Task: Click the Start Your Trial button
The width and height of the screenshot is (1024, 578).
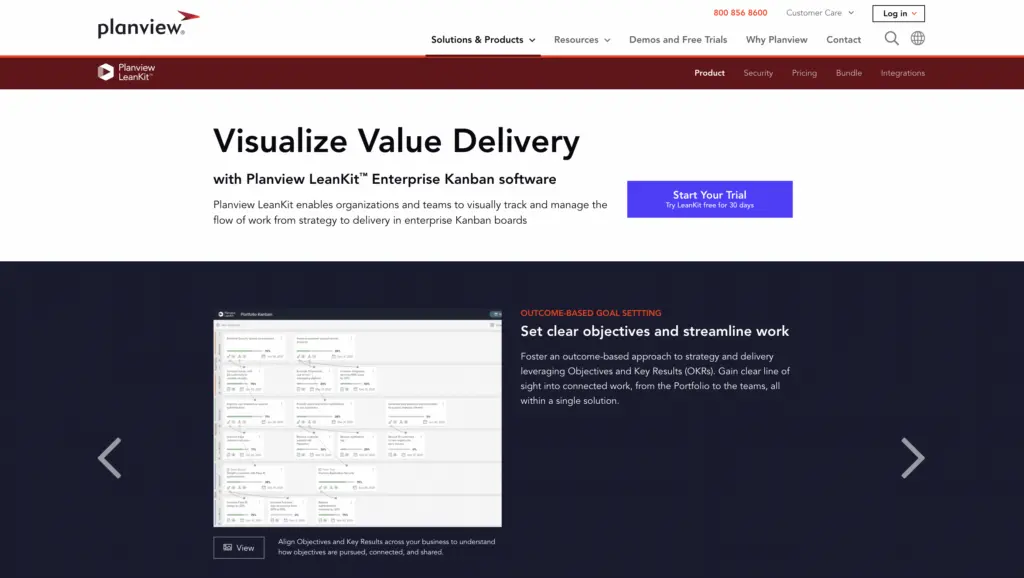Action: pyautogui.click(x=710, y=199)
